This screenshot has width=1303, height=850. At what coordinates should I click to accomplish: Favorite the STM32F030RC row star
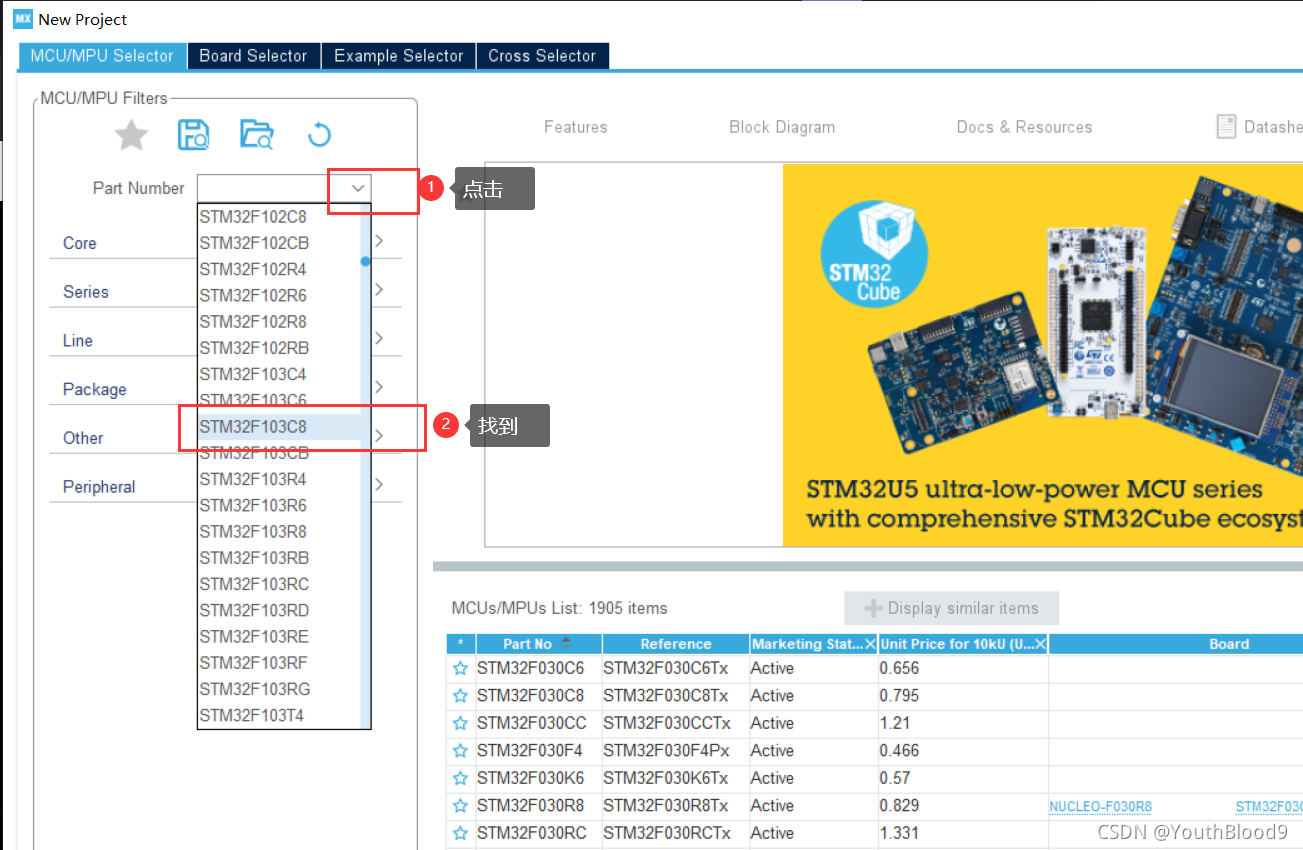click(x=460, y=833)
